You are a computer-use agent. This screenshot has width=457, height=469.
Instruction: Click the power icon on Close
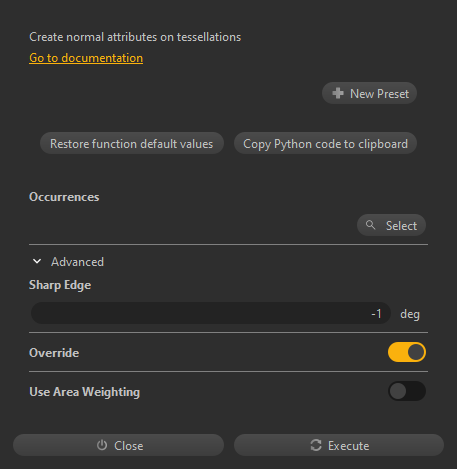tap(102, 445)
